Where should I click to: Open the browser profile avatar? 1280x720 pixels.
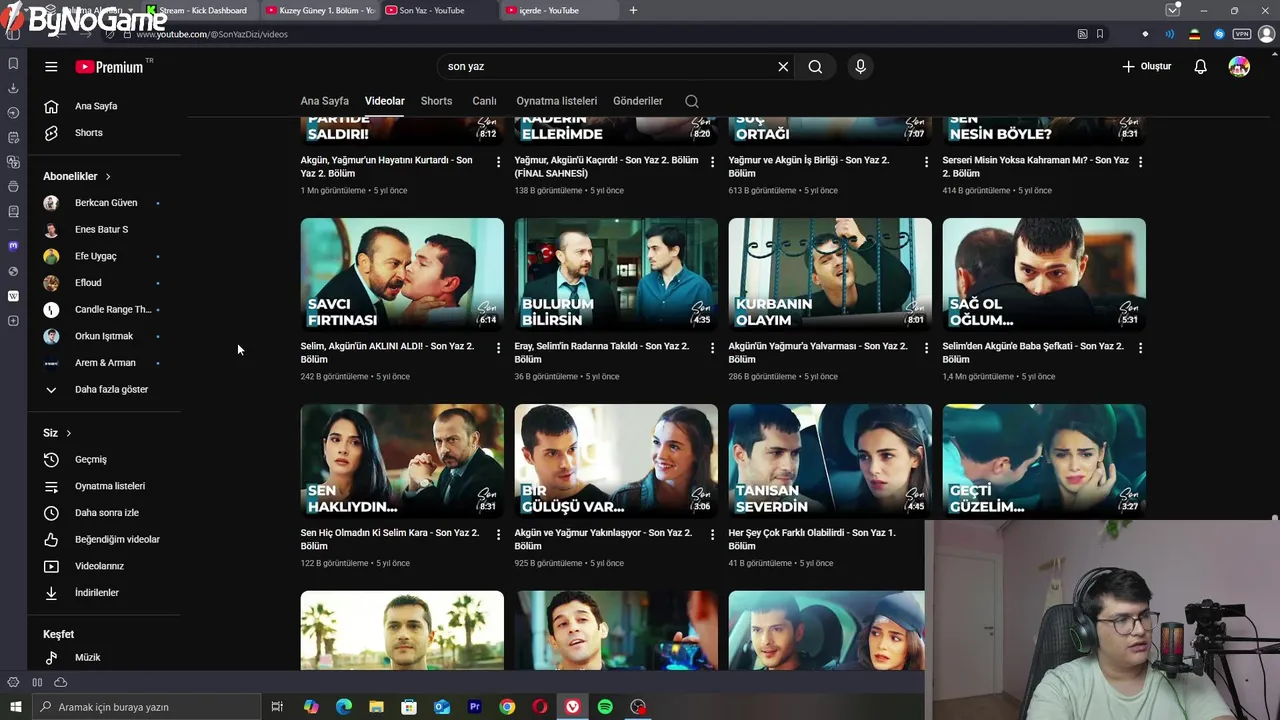1266,34
